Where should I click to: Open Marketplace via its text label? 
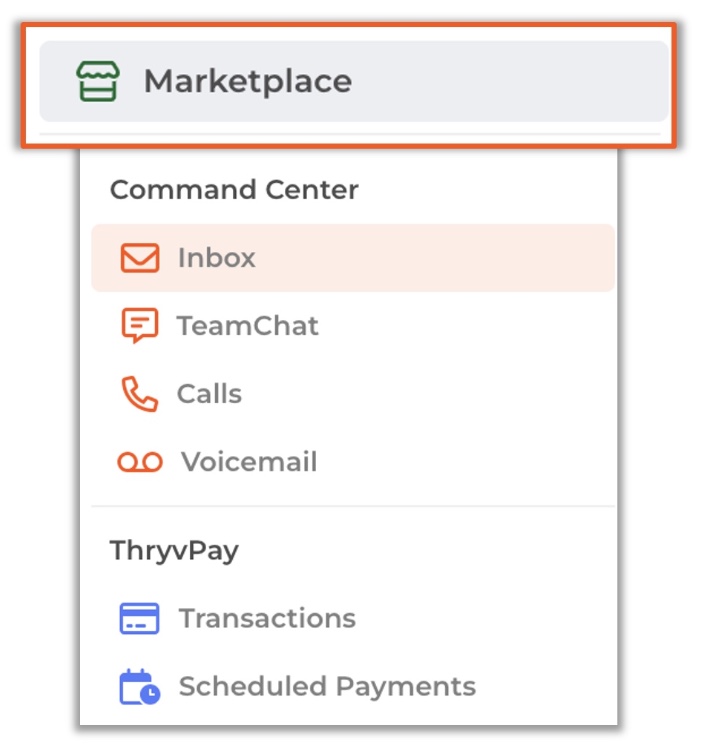click(x=248, y=82)
